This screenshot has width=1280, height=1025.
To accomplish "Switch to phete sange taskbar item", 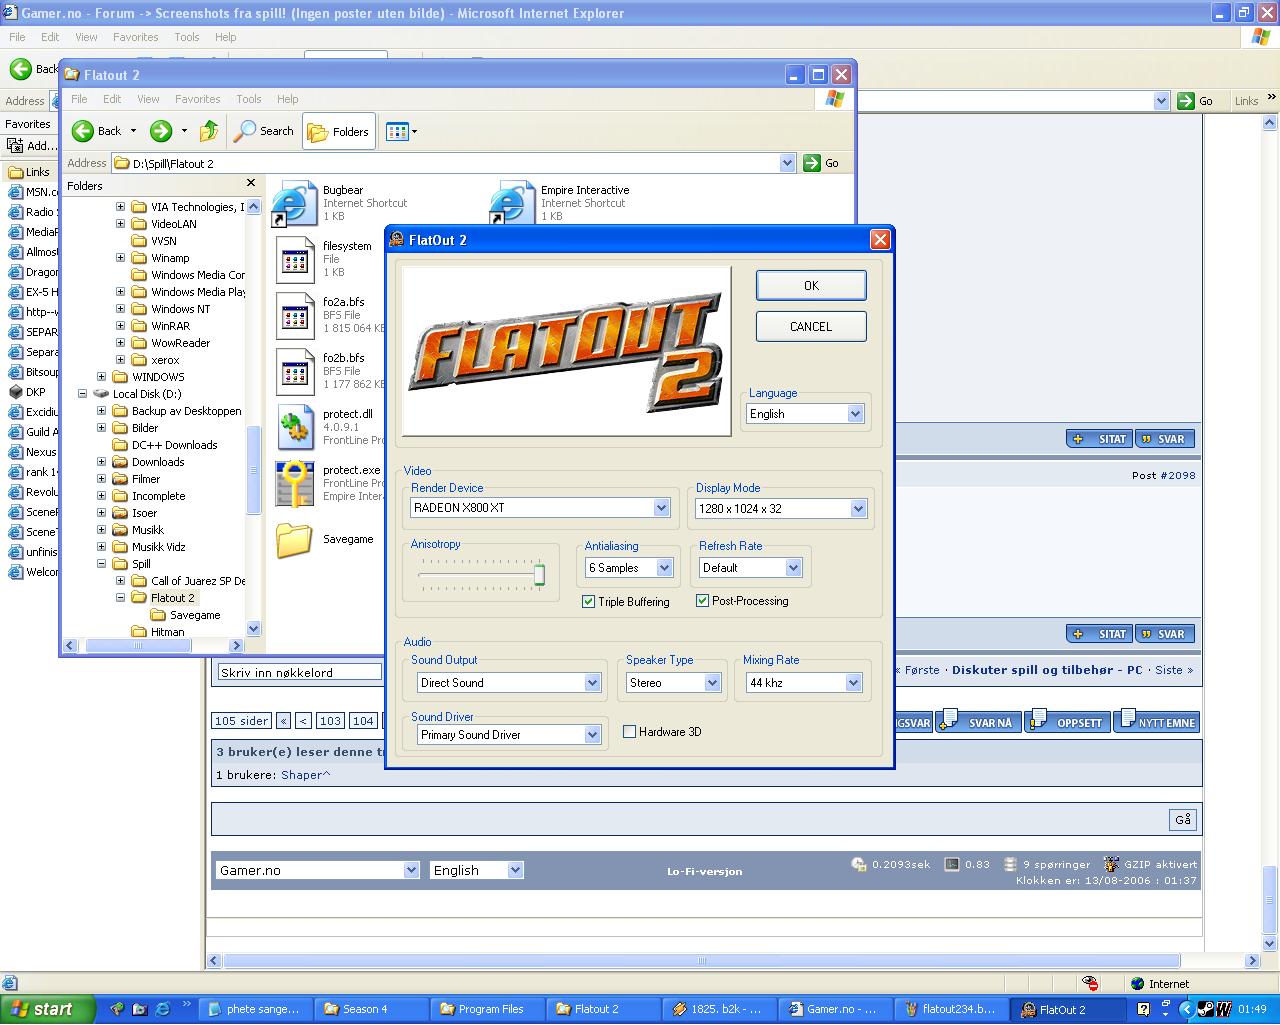I will click(255, 1009).
